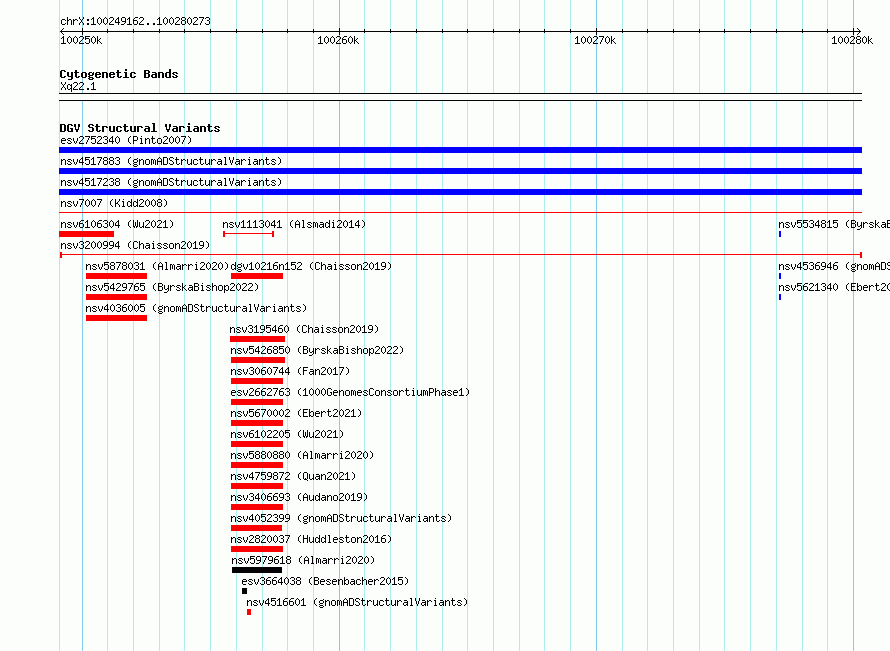Select the red bar under nsv4759872
Image resolution: width=890 pixels, height=651 pixels.
tap(257, 486)
